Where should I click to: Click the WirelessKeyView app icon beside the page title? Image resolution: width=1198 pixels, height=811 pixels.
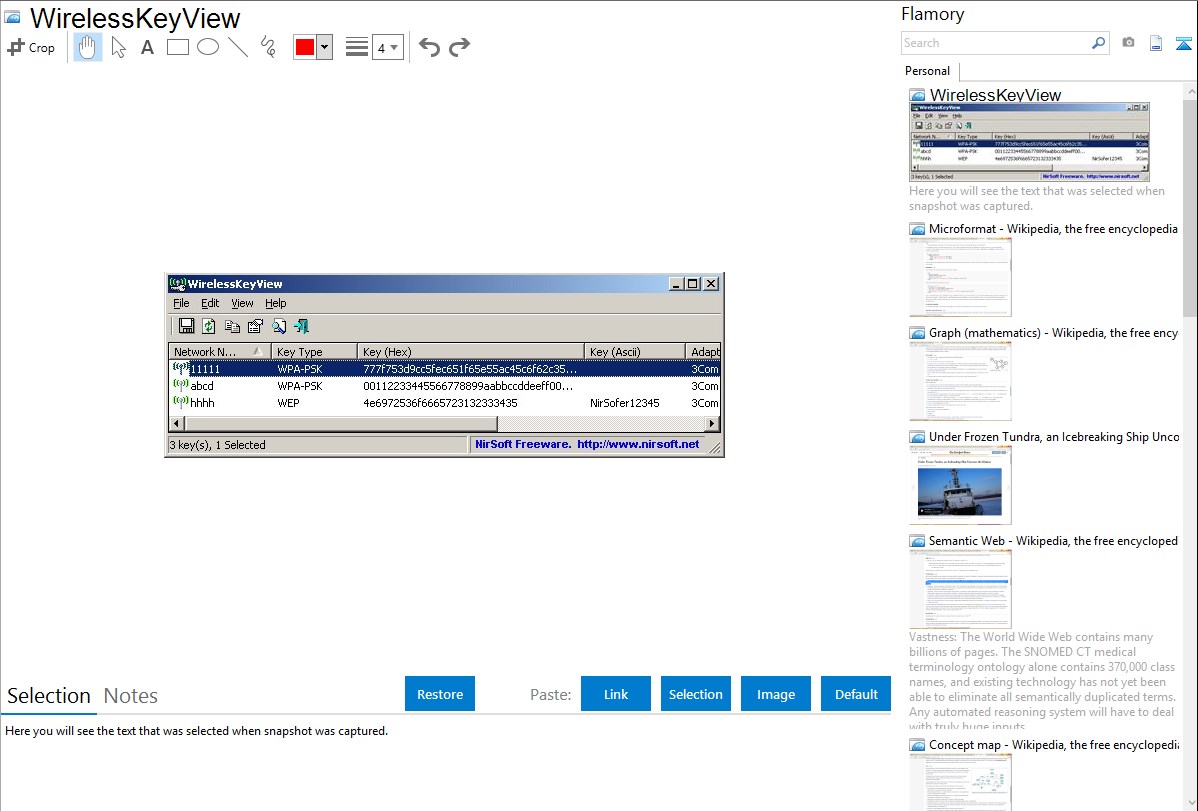13,18
